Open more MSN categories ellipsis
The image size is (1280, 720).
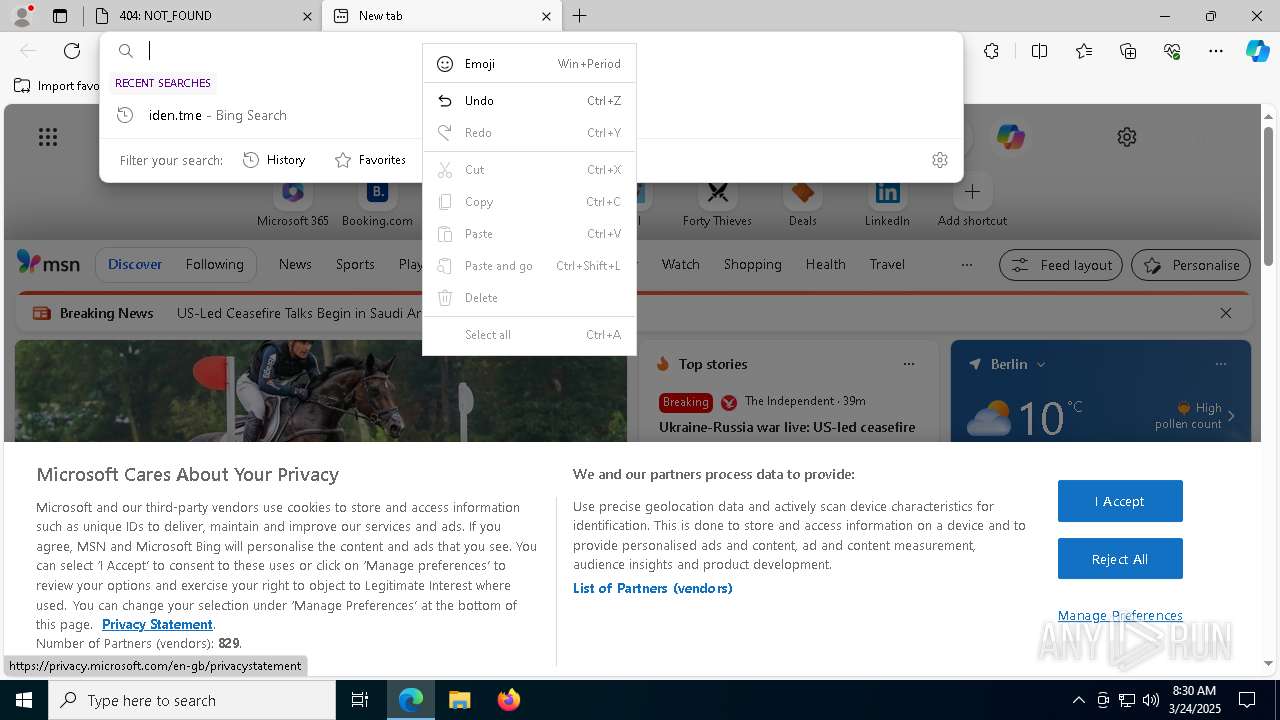point(966,265)
